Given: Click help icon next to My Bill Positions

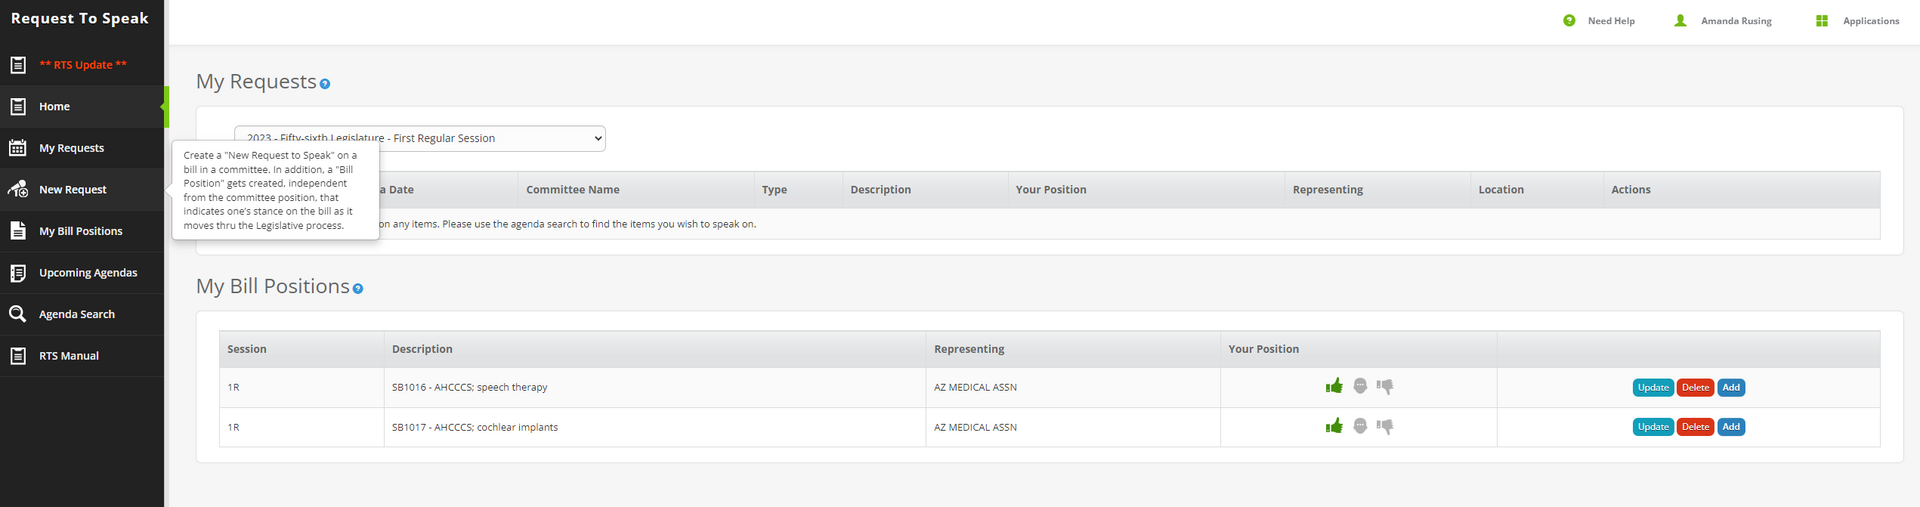Looking at the screenshot, I should click(358, 288).
